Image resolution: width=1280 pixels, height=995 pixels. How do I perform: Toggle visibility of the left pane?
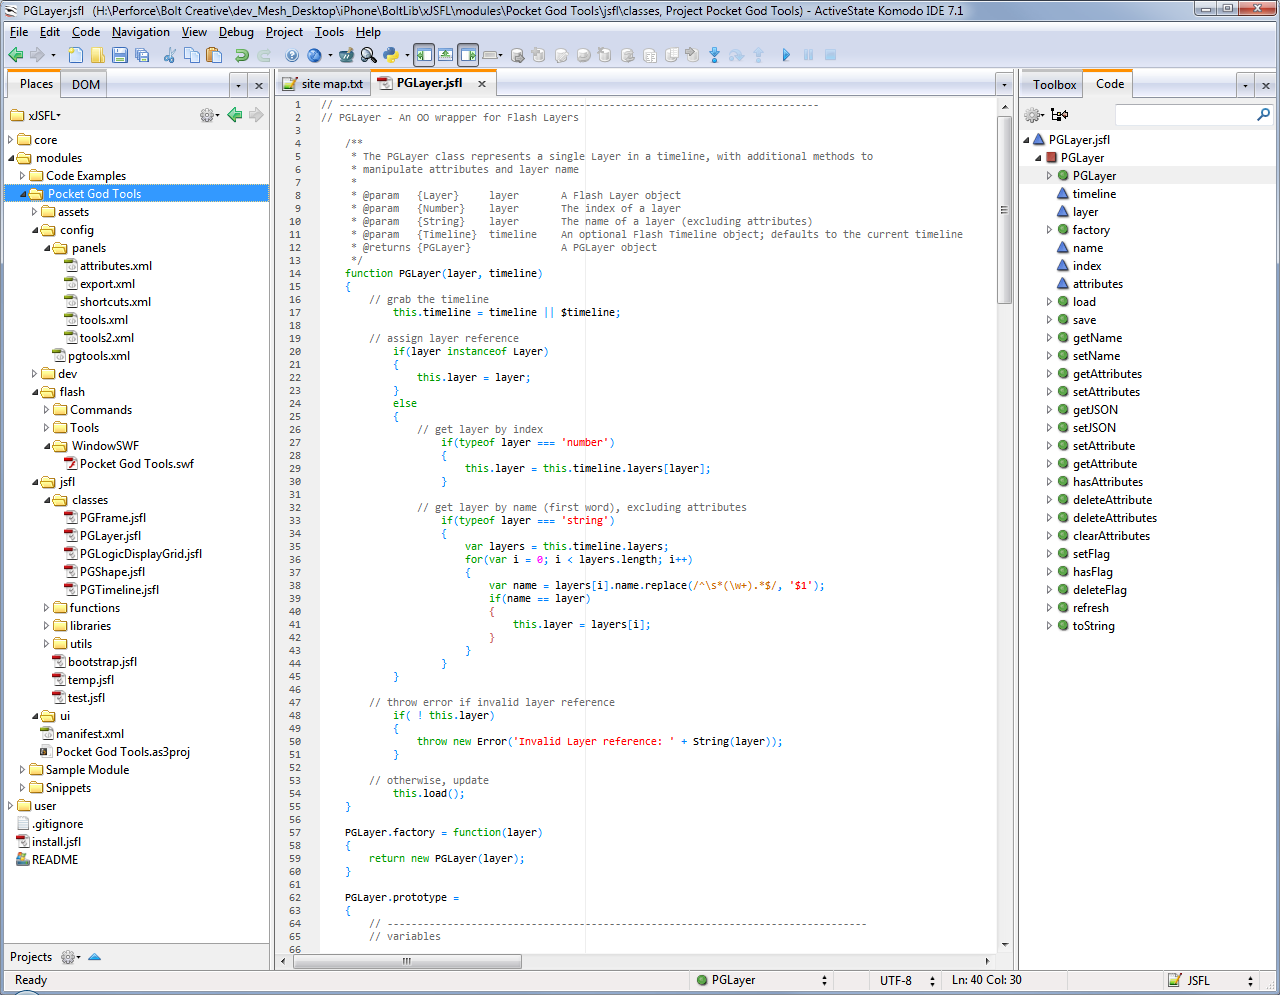(425, 55)
